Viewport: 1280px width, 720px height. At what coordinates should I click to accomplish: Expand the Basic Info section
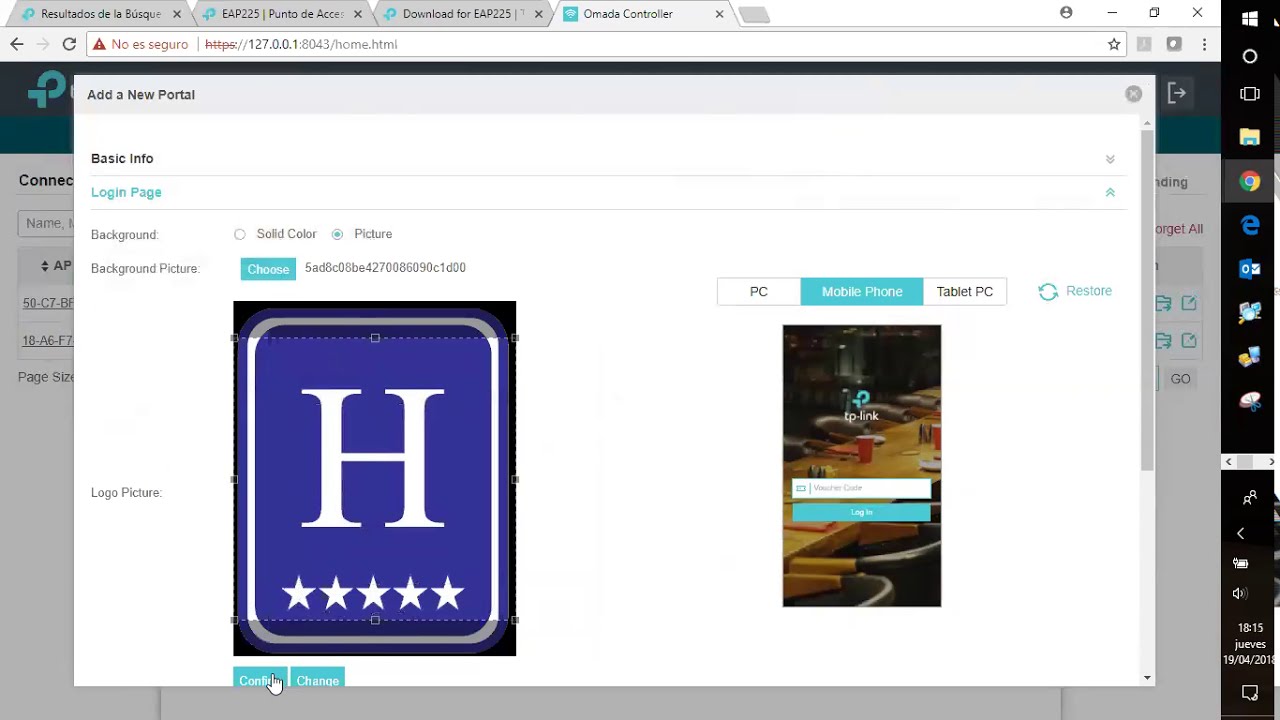1110,159
